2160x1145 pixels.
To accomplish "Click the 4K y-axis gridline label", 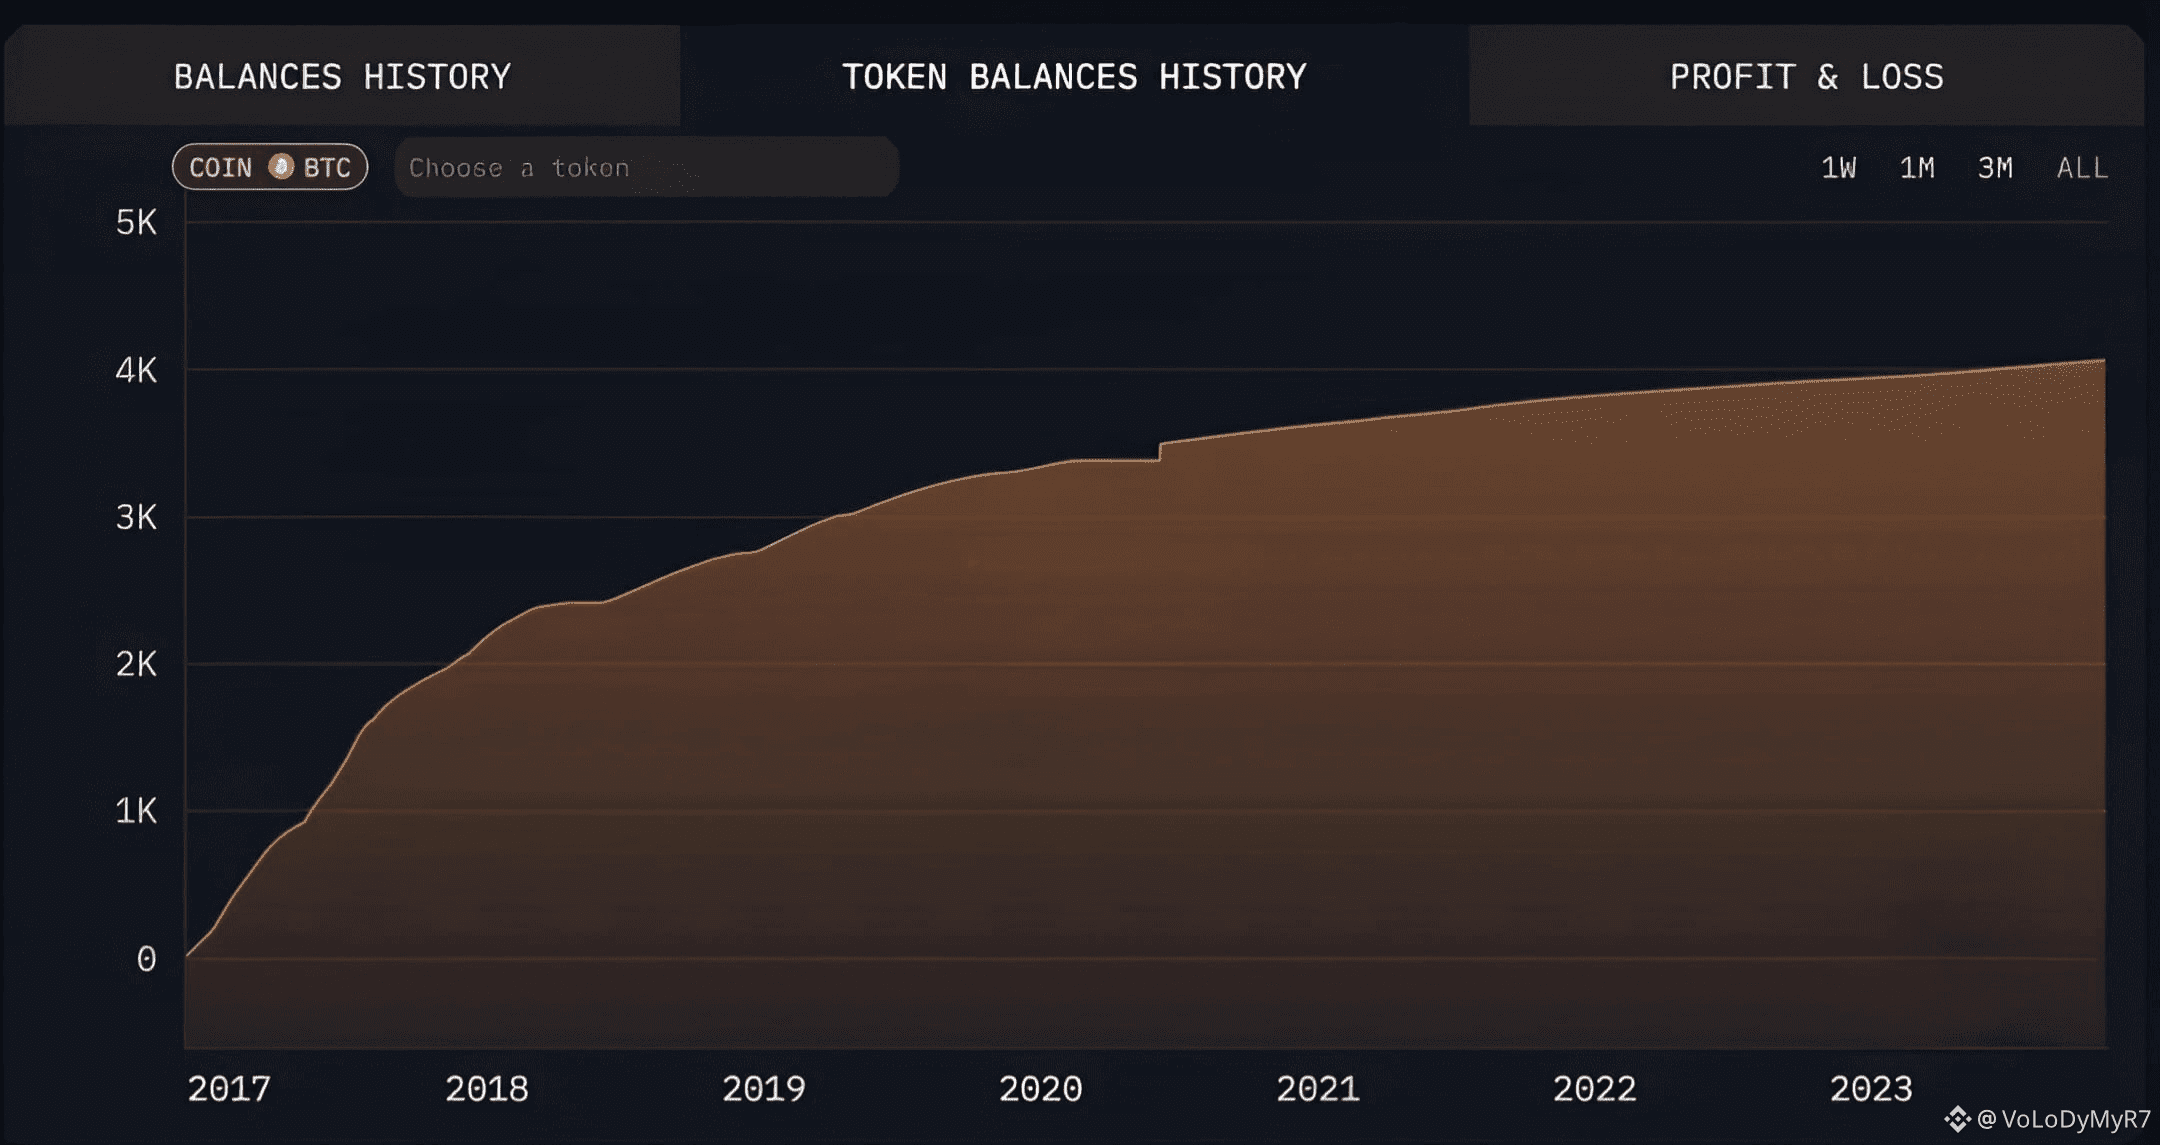I will pos(136,370).
